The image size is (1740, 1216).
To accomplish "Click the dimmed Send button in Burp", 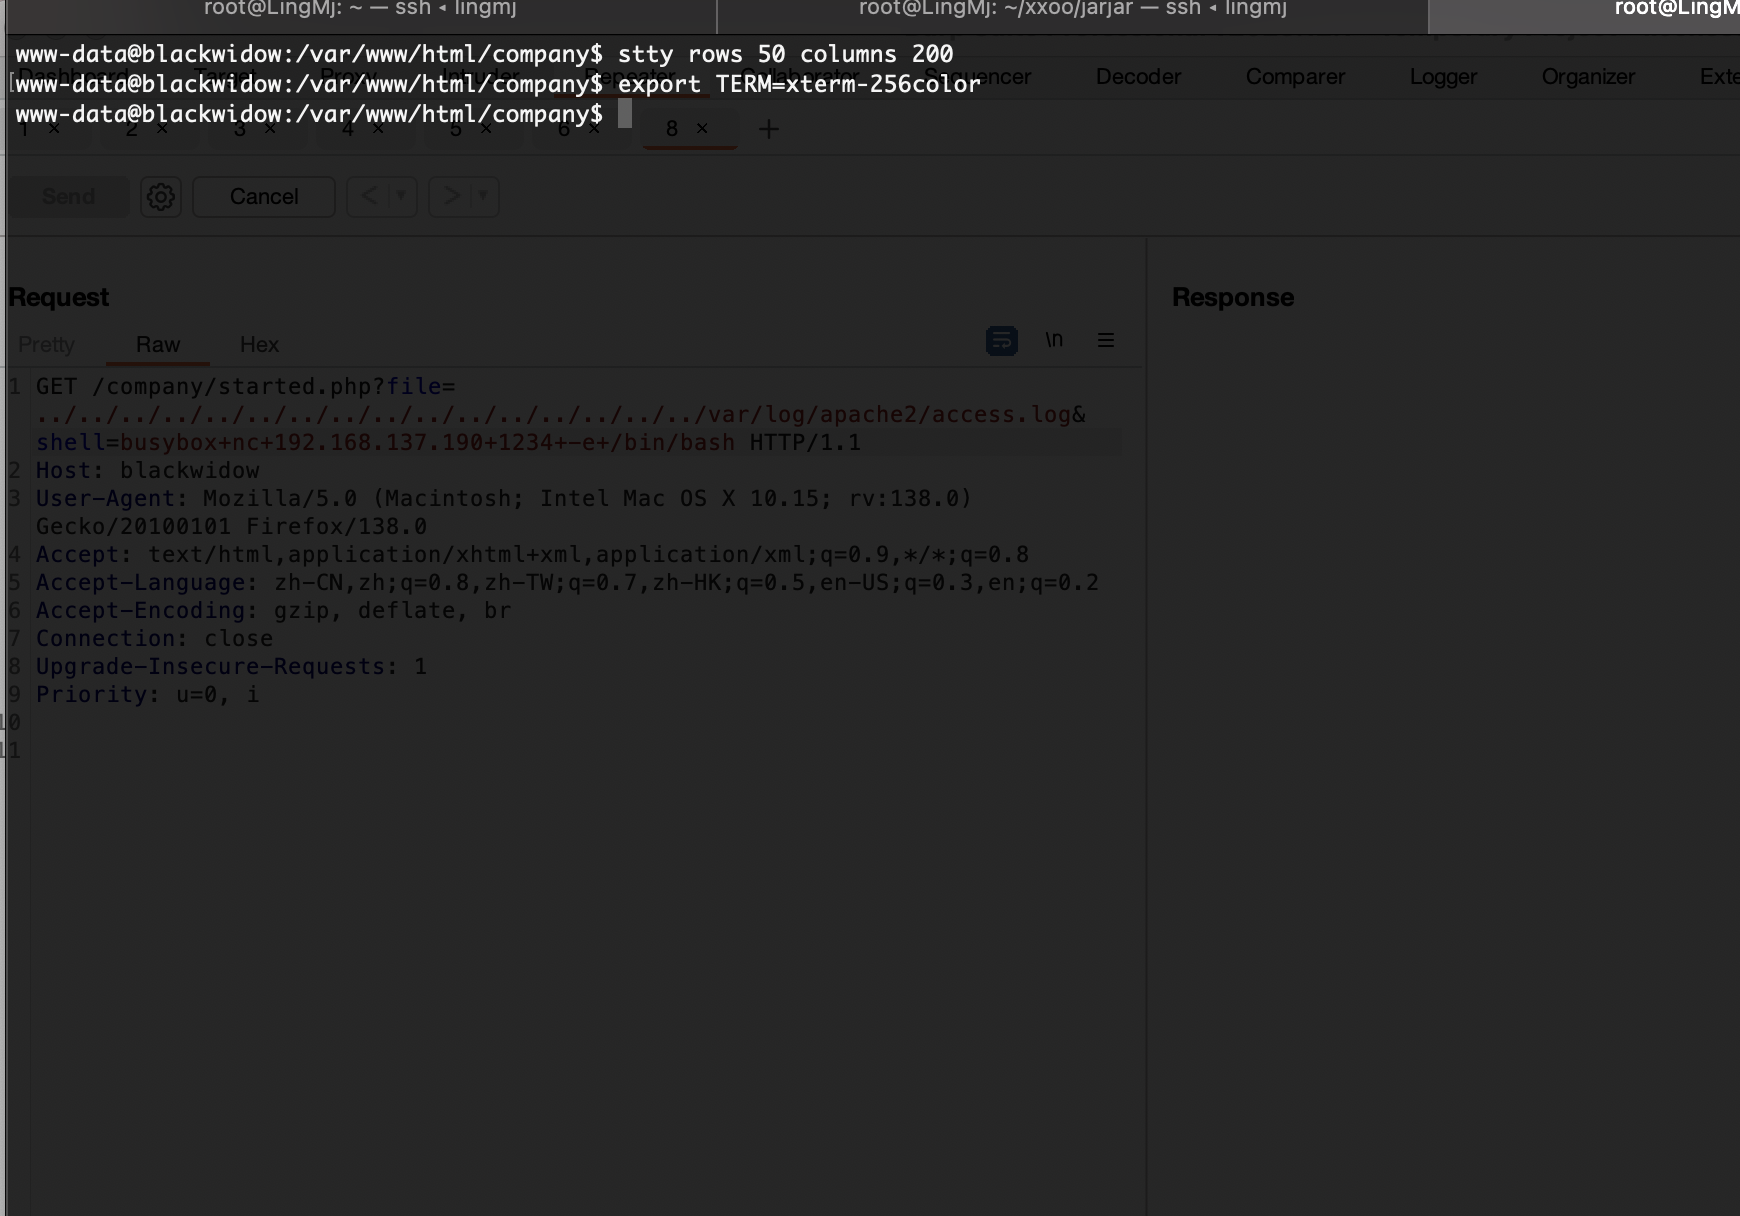I will point(69,197).
